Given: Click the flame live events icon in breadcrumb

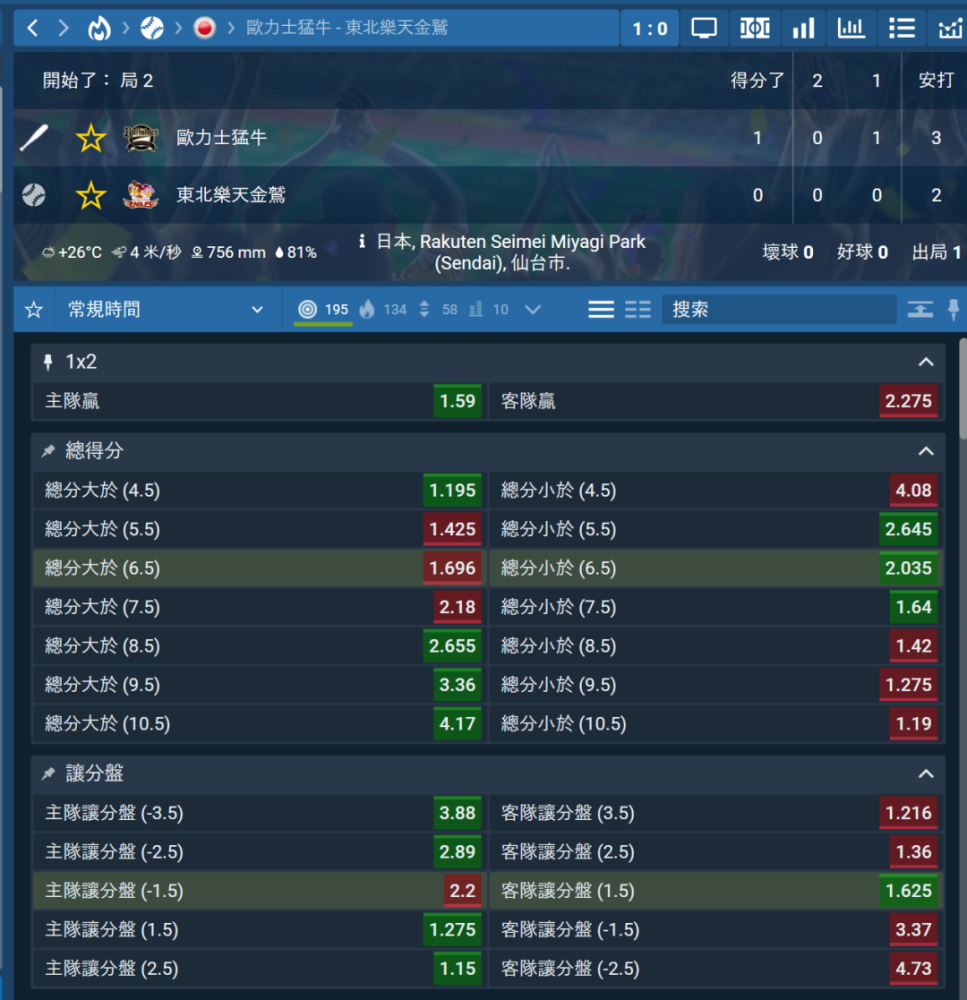Looking at the screenshot, I should tap(98, 28).
